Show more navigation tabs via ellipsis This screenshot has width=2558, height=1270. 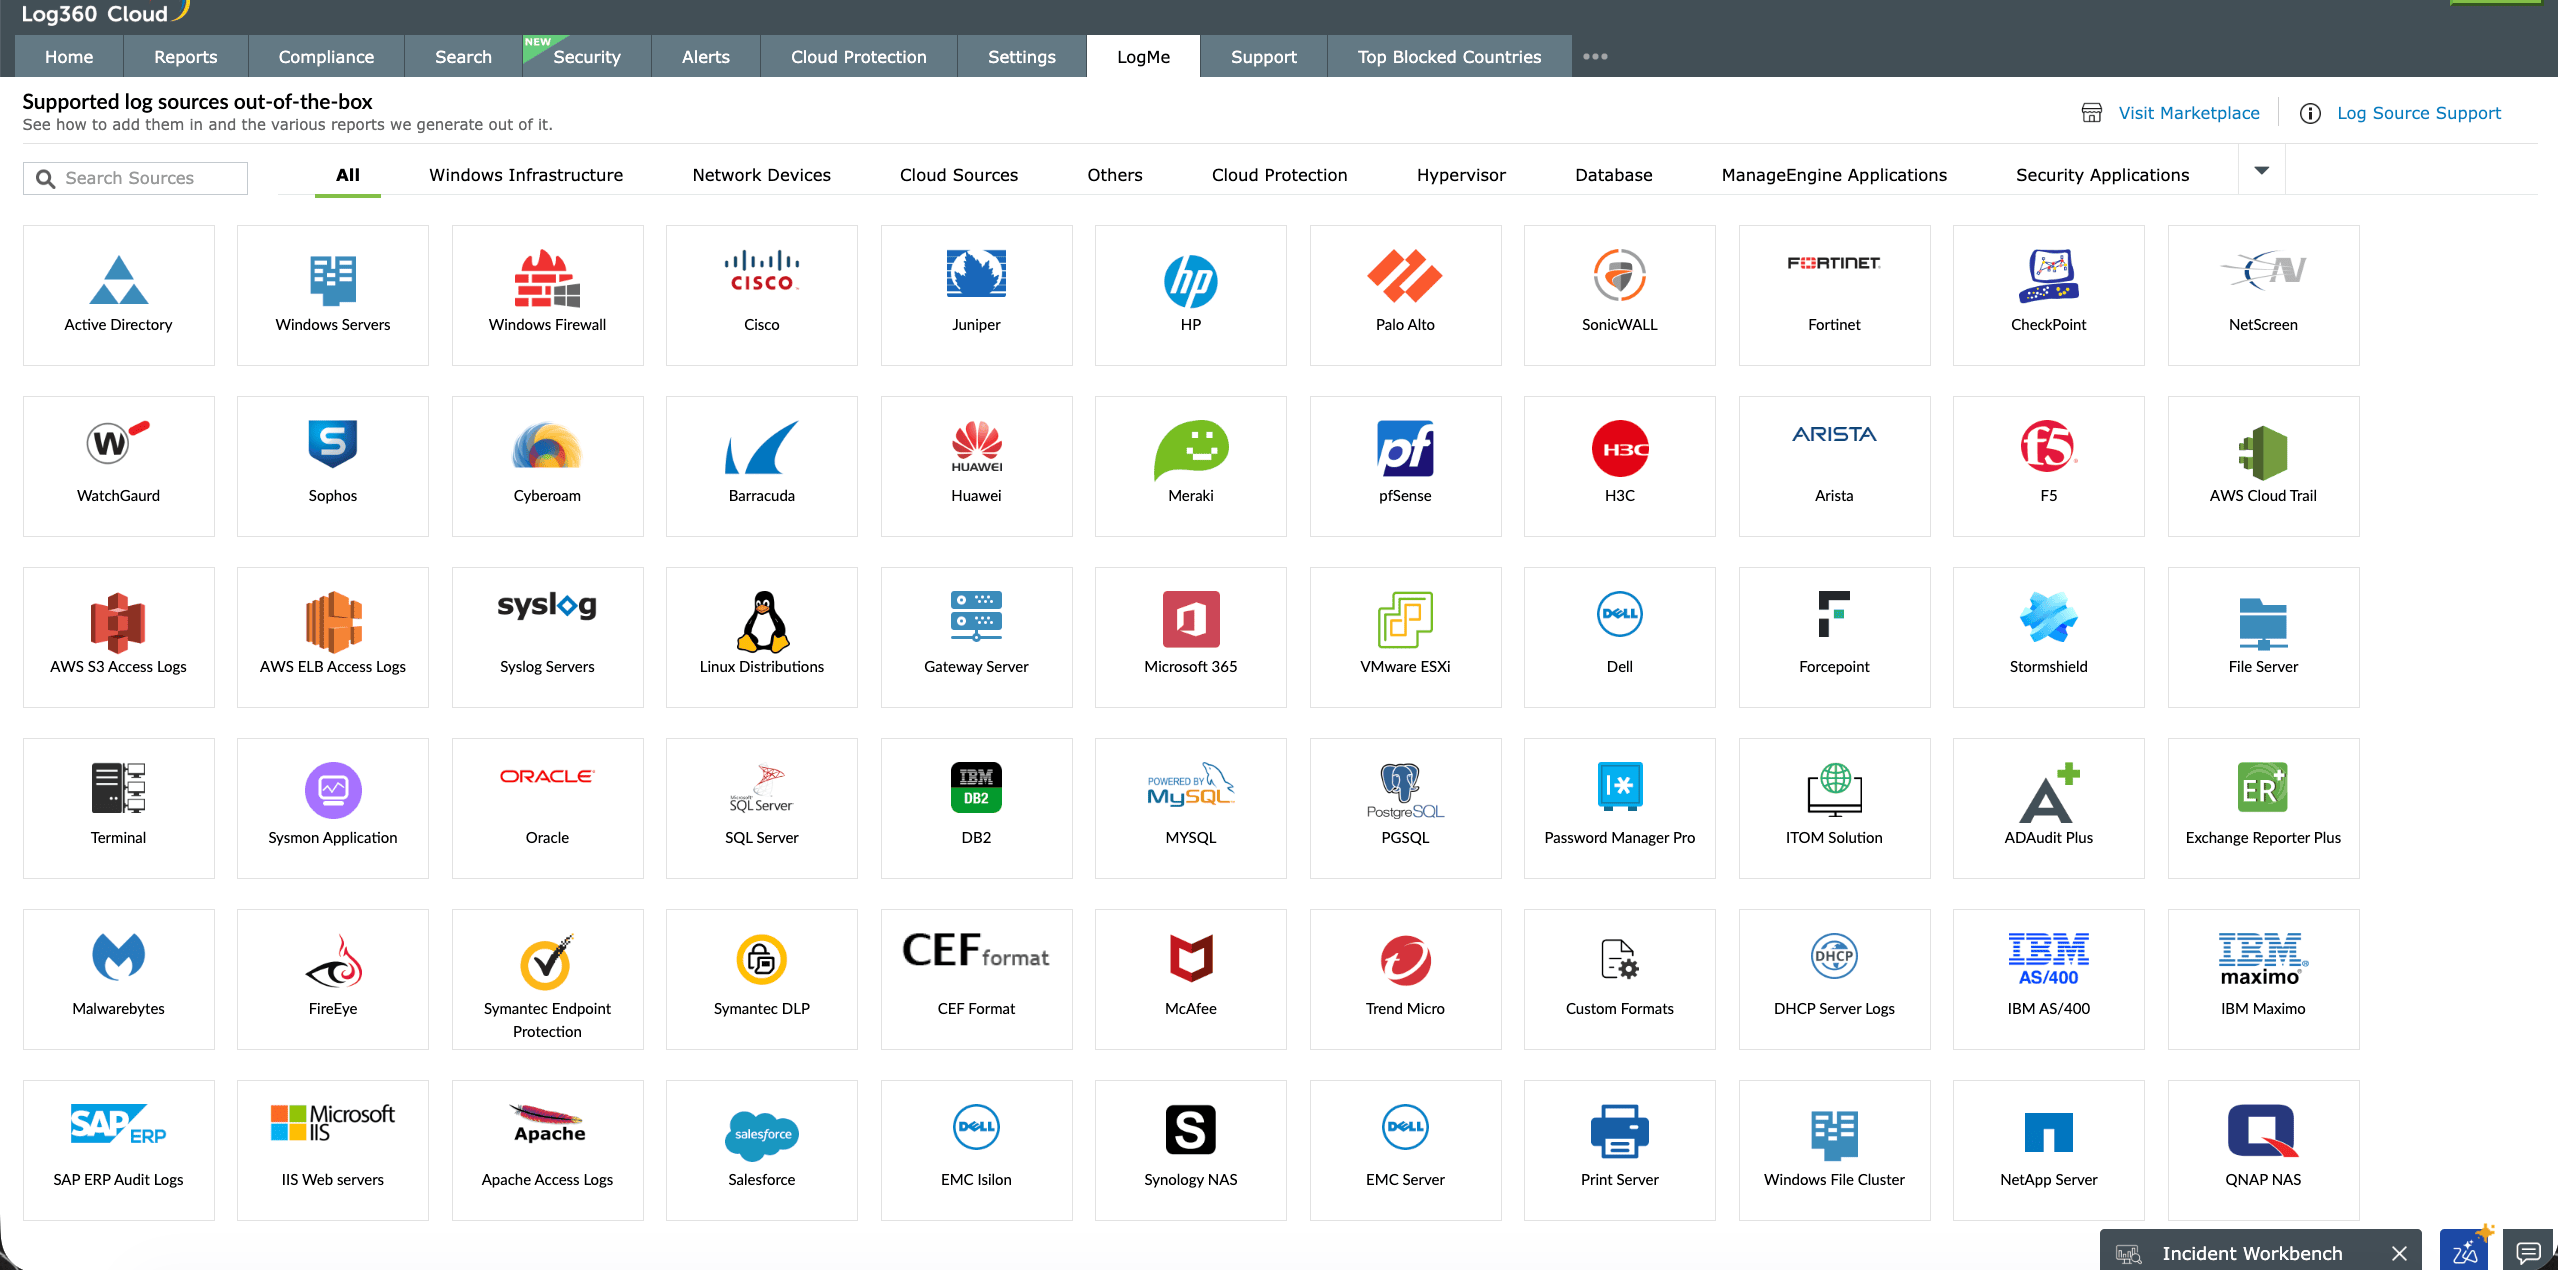click(1595, 56)
